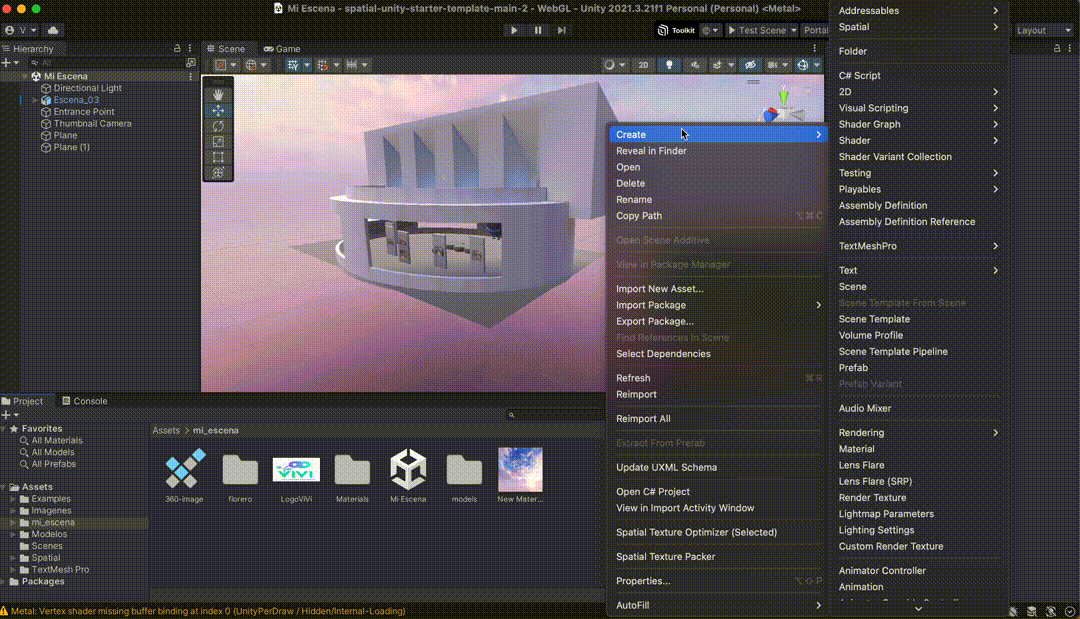Open the Materials folder icon

click(352, 470)
